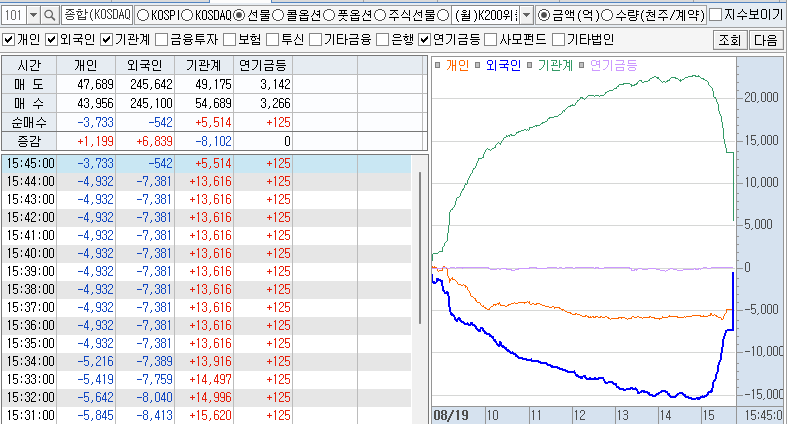Click the table's vertical scrollbar
The image size is (787, 424).
420,248
